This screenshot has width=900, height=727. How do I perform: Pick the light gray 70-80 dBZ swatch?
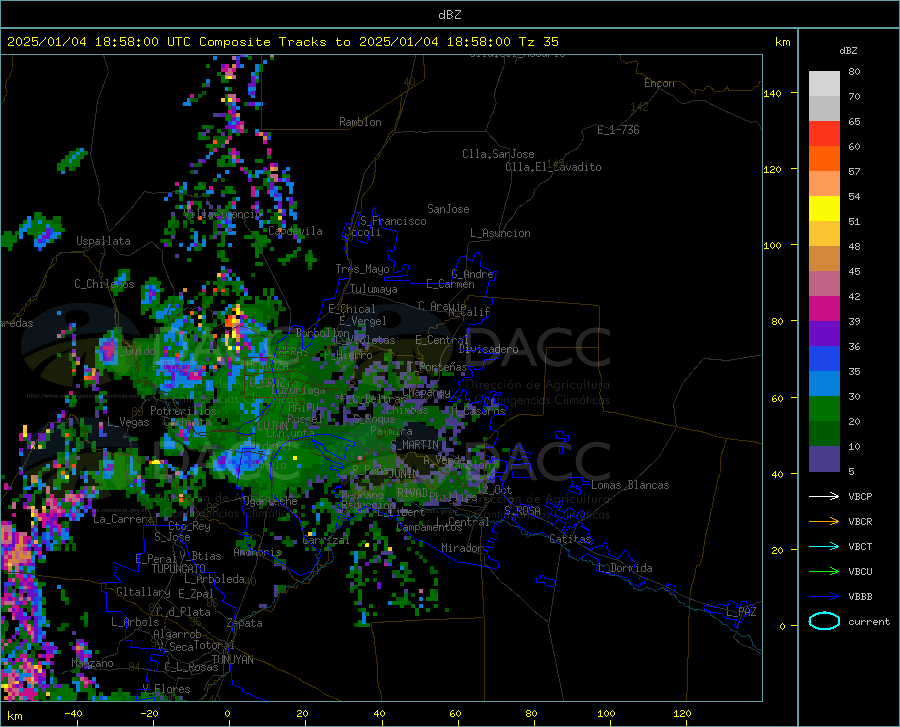click(x=824, y=84)
